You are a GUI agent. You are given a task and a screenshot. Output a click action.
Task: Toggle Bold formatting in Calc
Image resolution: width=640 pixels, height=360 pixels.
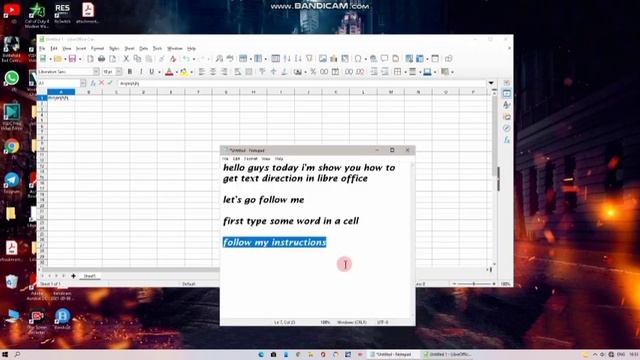130,72
